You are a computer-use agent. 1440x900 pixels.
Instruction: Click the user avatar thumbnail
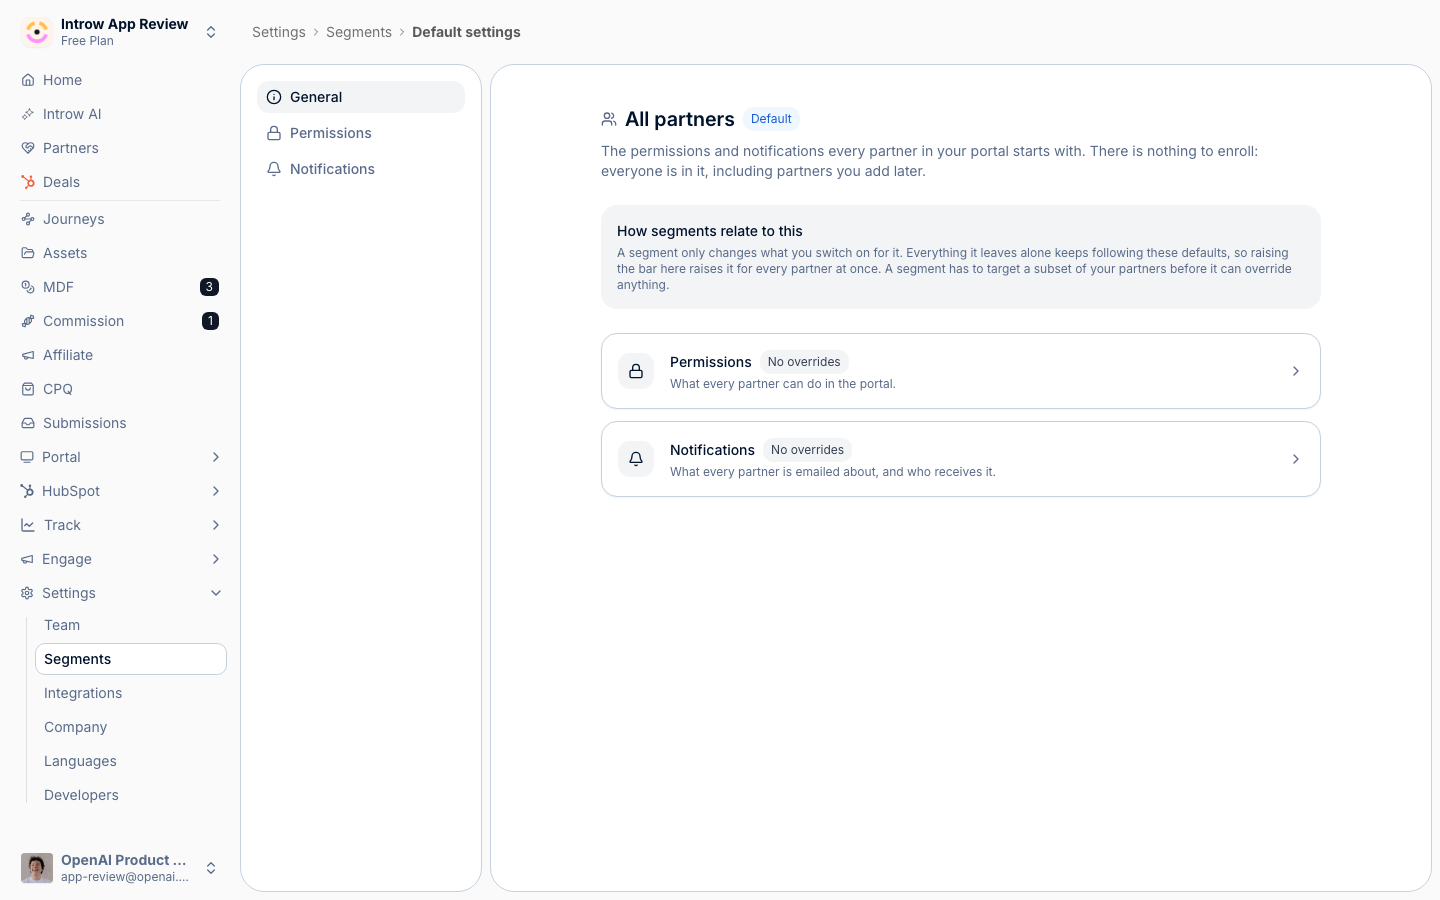[37, 868]
